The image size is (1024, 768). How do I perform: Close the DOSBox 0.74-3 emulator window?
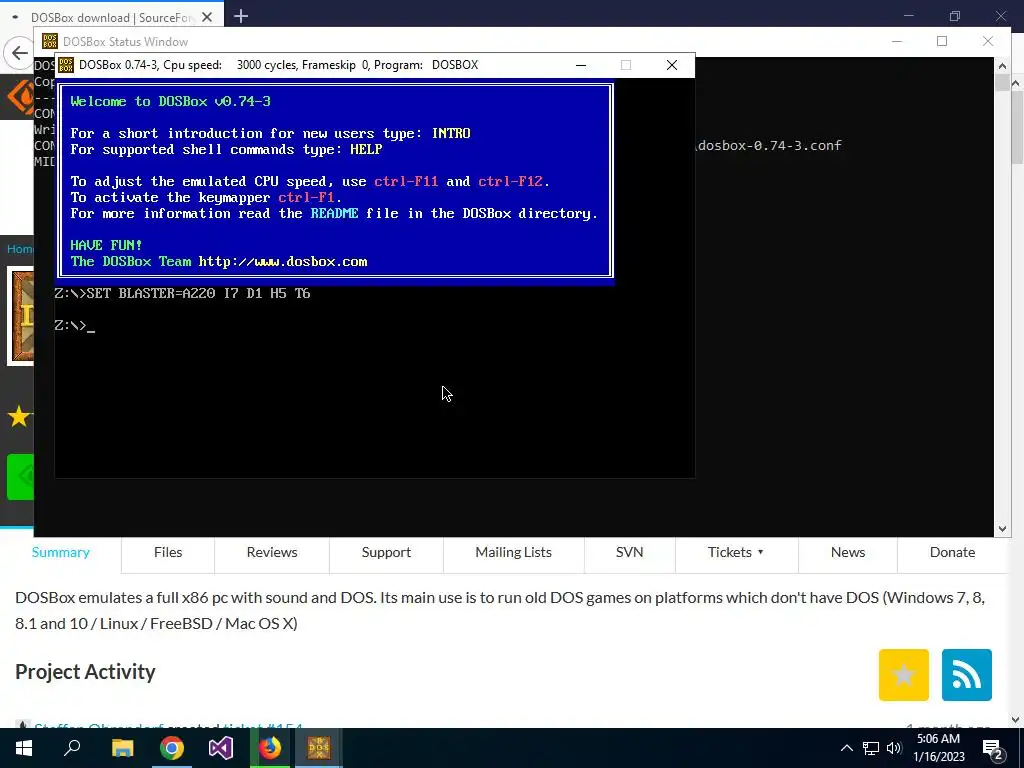671,65
